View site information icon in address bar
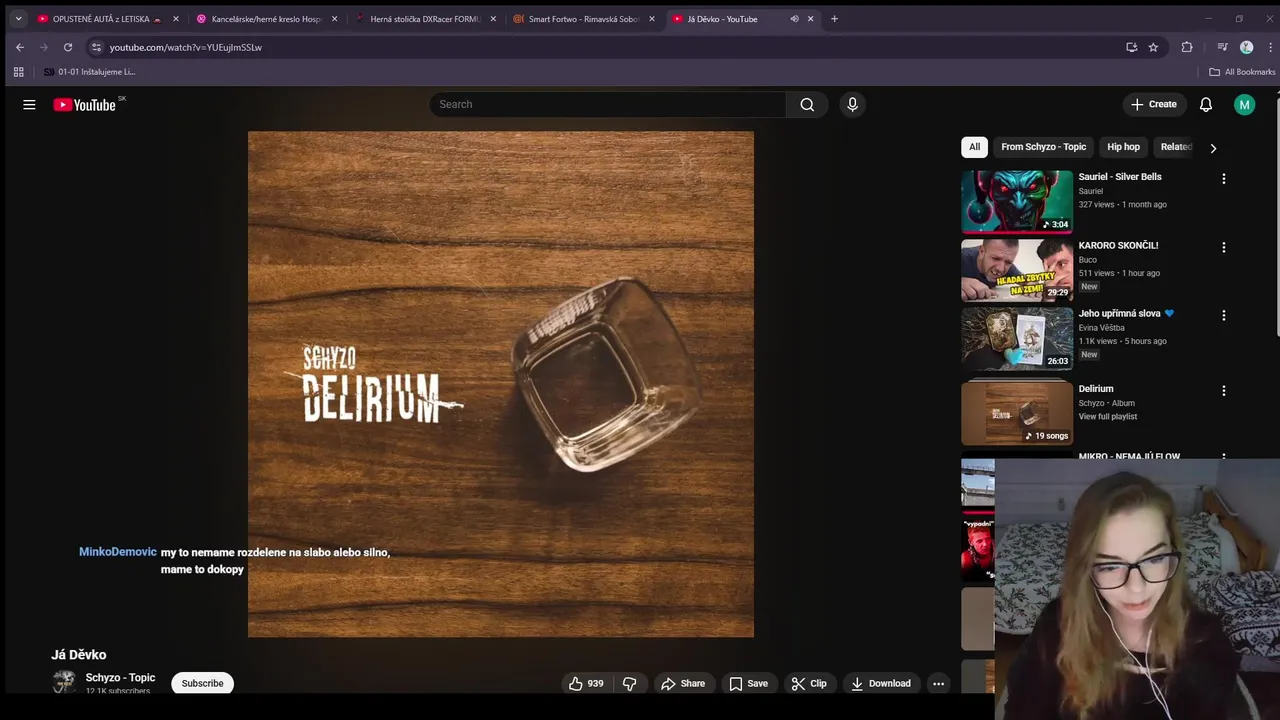Image resolution: width=1280 pixels, height=720 pixels. point(96,47)
